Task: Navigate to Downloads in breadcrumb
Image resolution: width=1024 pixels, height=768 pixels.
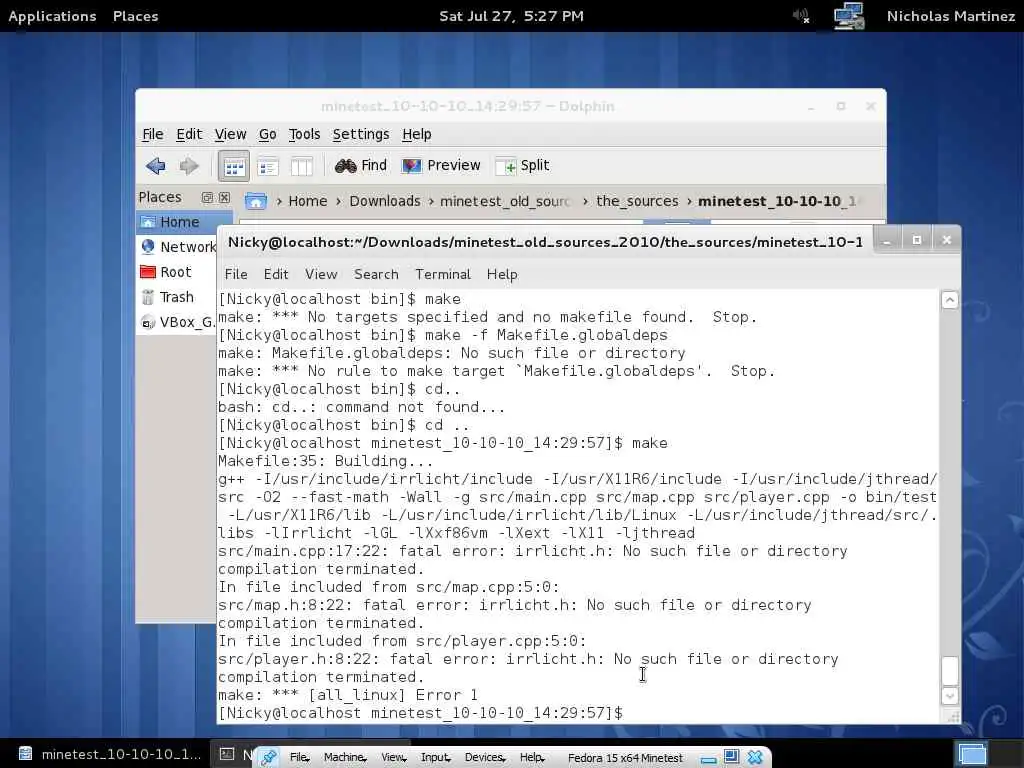Action: coord(385,201)
